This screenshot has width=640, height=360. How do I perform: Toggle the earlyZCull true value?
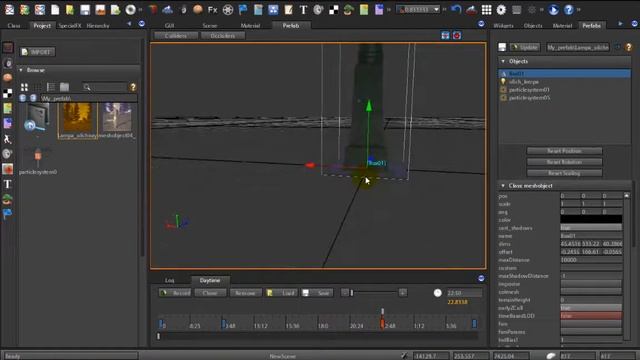tap(591, 308)
